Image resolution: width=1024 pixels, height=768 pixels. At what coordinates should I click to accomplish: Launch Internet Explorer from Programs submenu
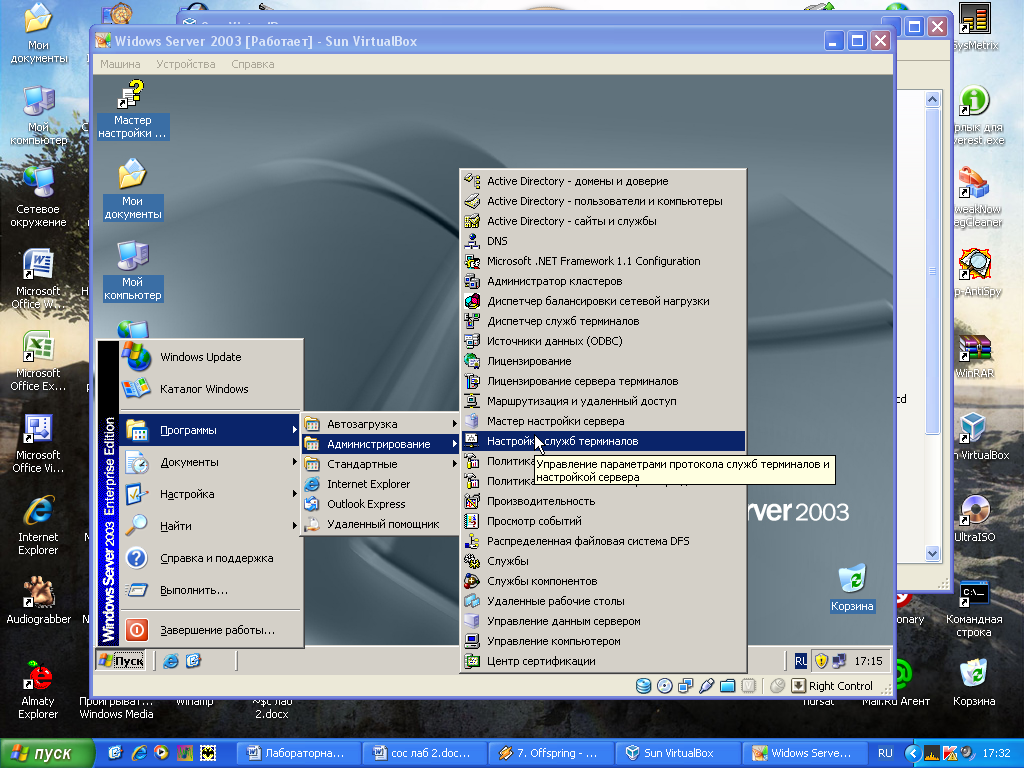pos(380,484)
